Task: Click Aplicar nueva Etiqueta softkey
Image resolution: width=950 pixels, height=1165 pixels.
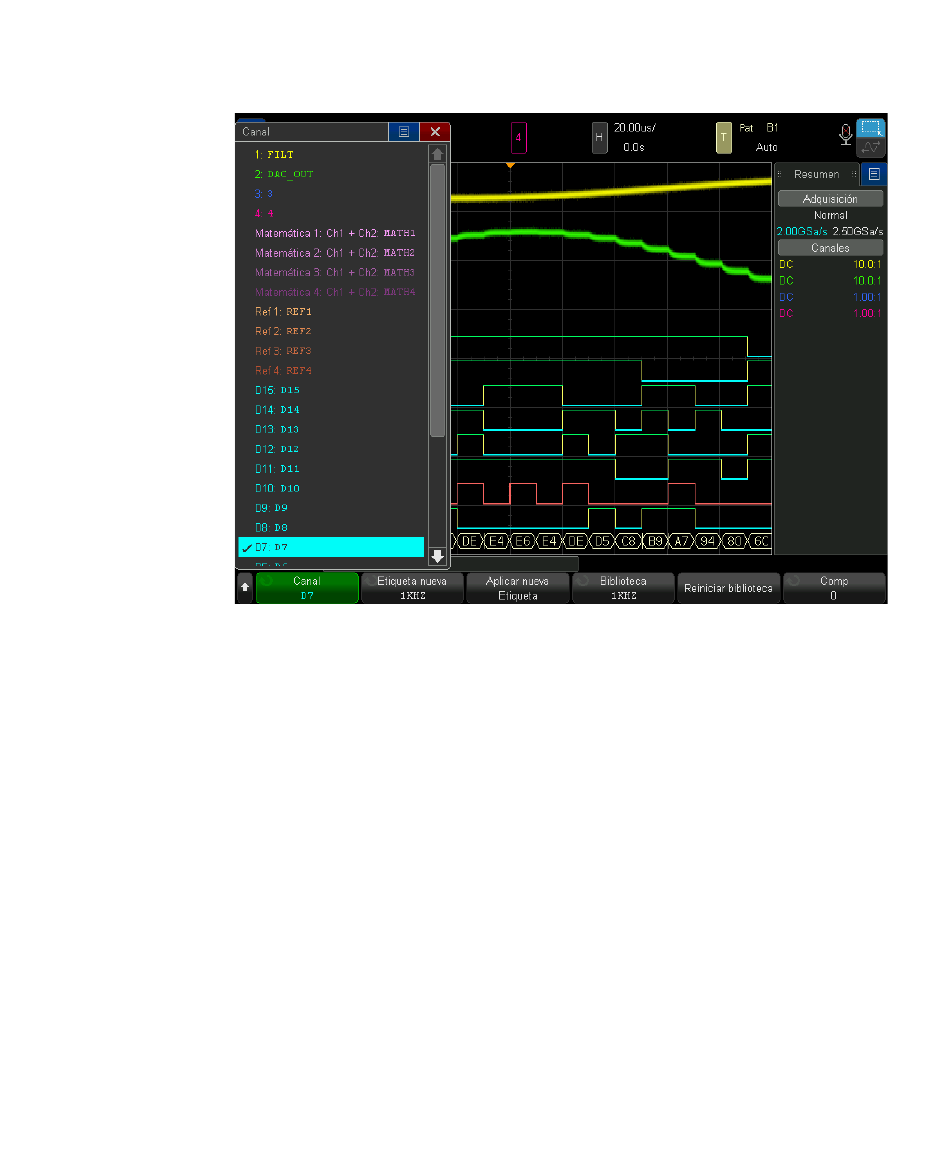Action: tap(518, 588)
